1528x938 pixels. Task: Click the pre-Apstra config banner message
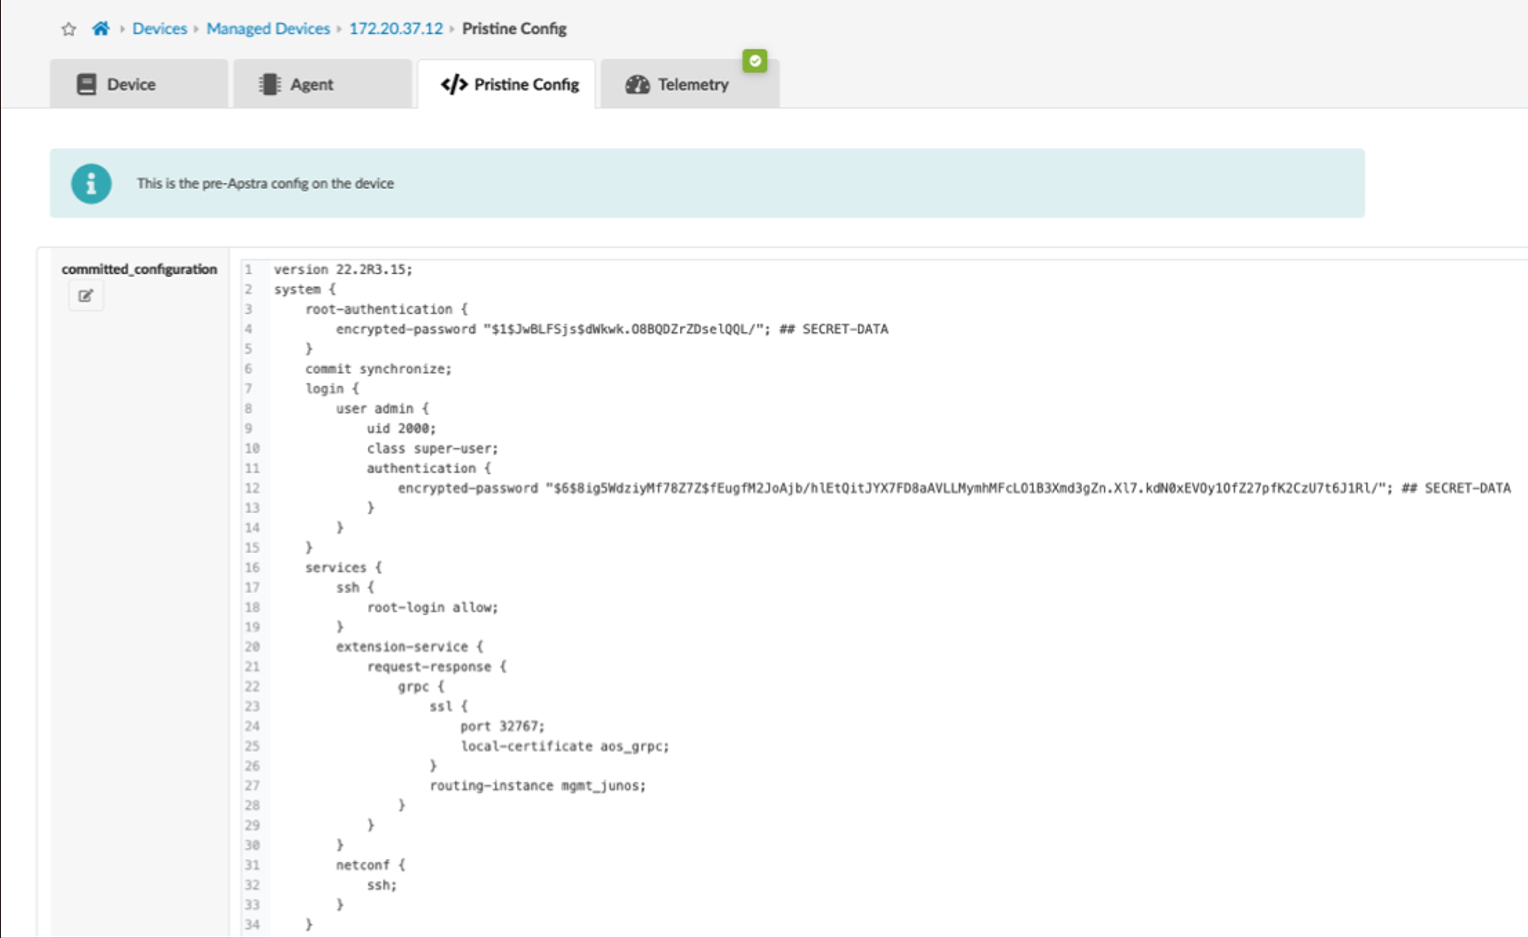point(265,184)
